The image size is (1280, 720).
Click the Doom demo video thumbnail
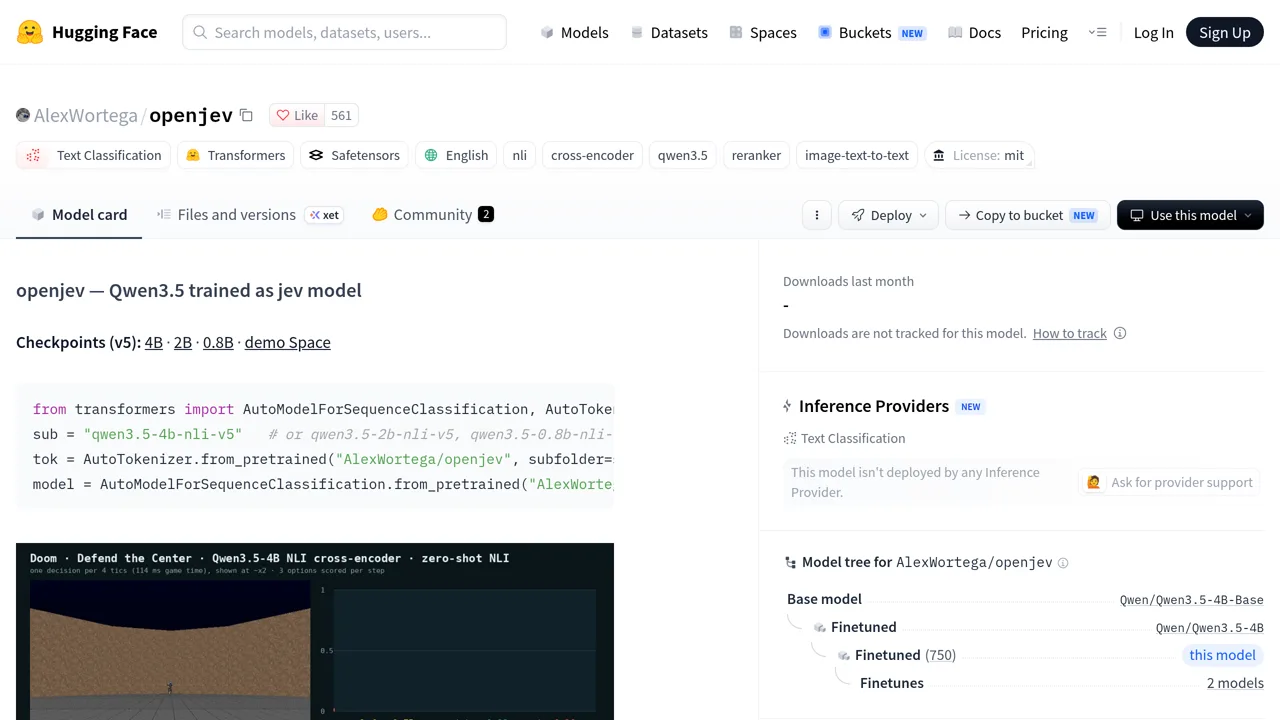point(315,631)
